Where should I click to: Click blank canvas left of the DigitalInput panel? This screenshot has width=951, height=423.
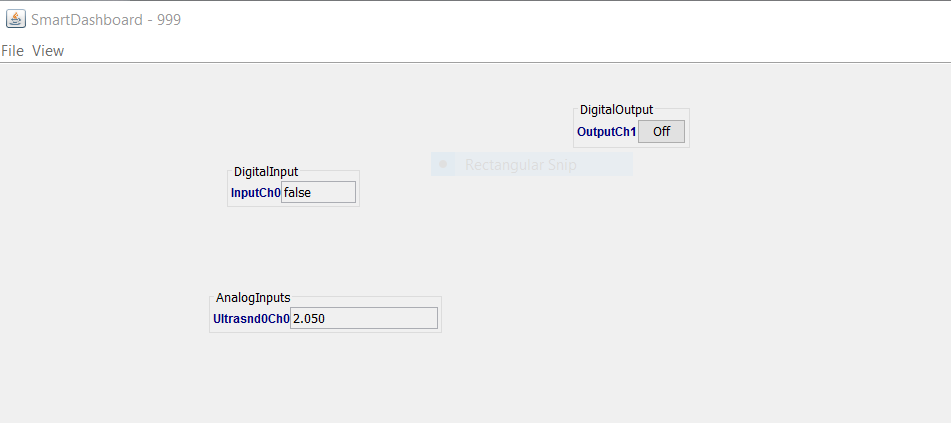[x=110, y=190]
